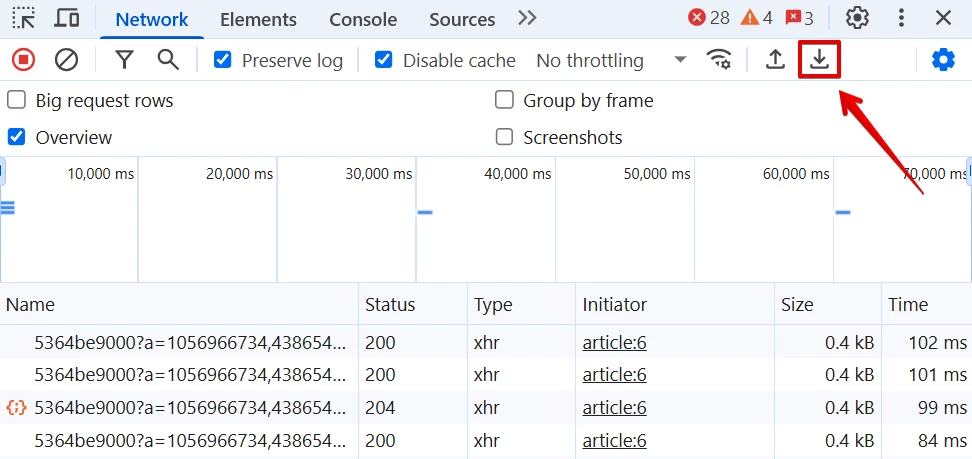Image resolution: width=972 pixels, height=459 pixels.
Task: Export HAR file with download icon
Action: [820, 60]
